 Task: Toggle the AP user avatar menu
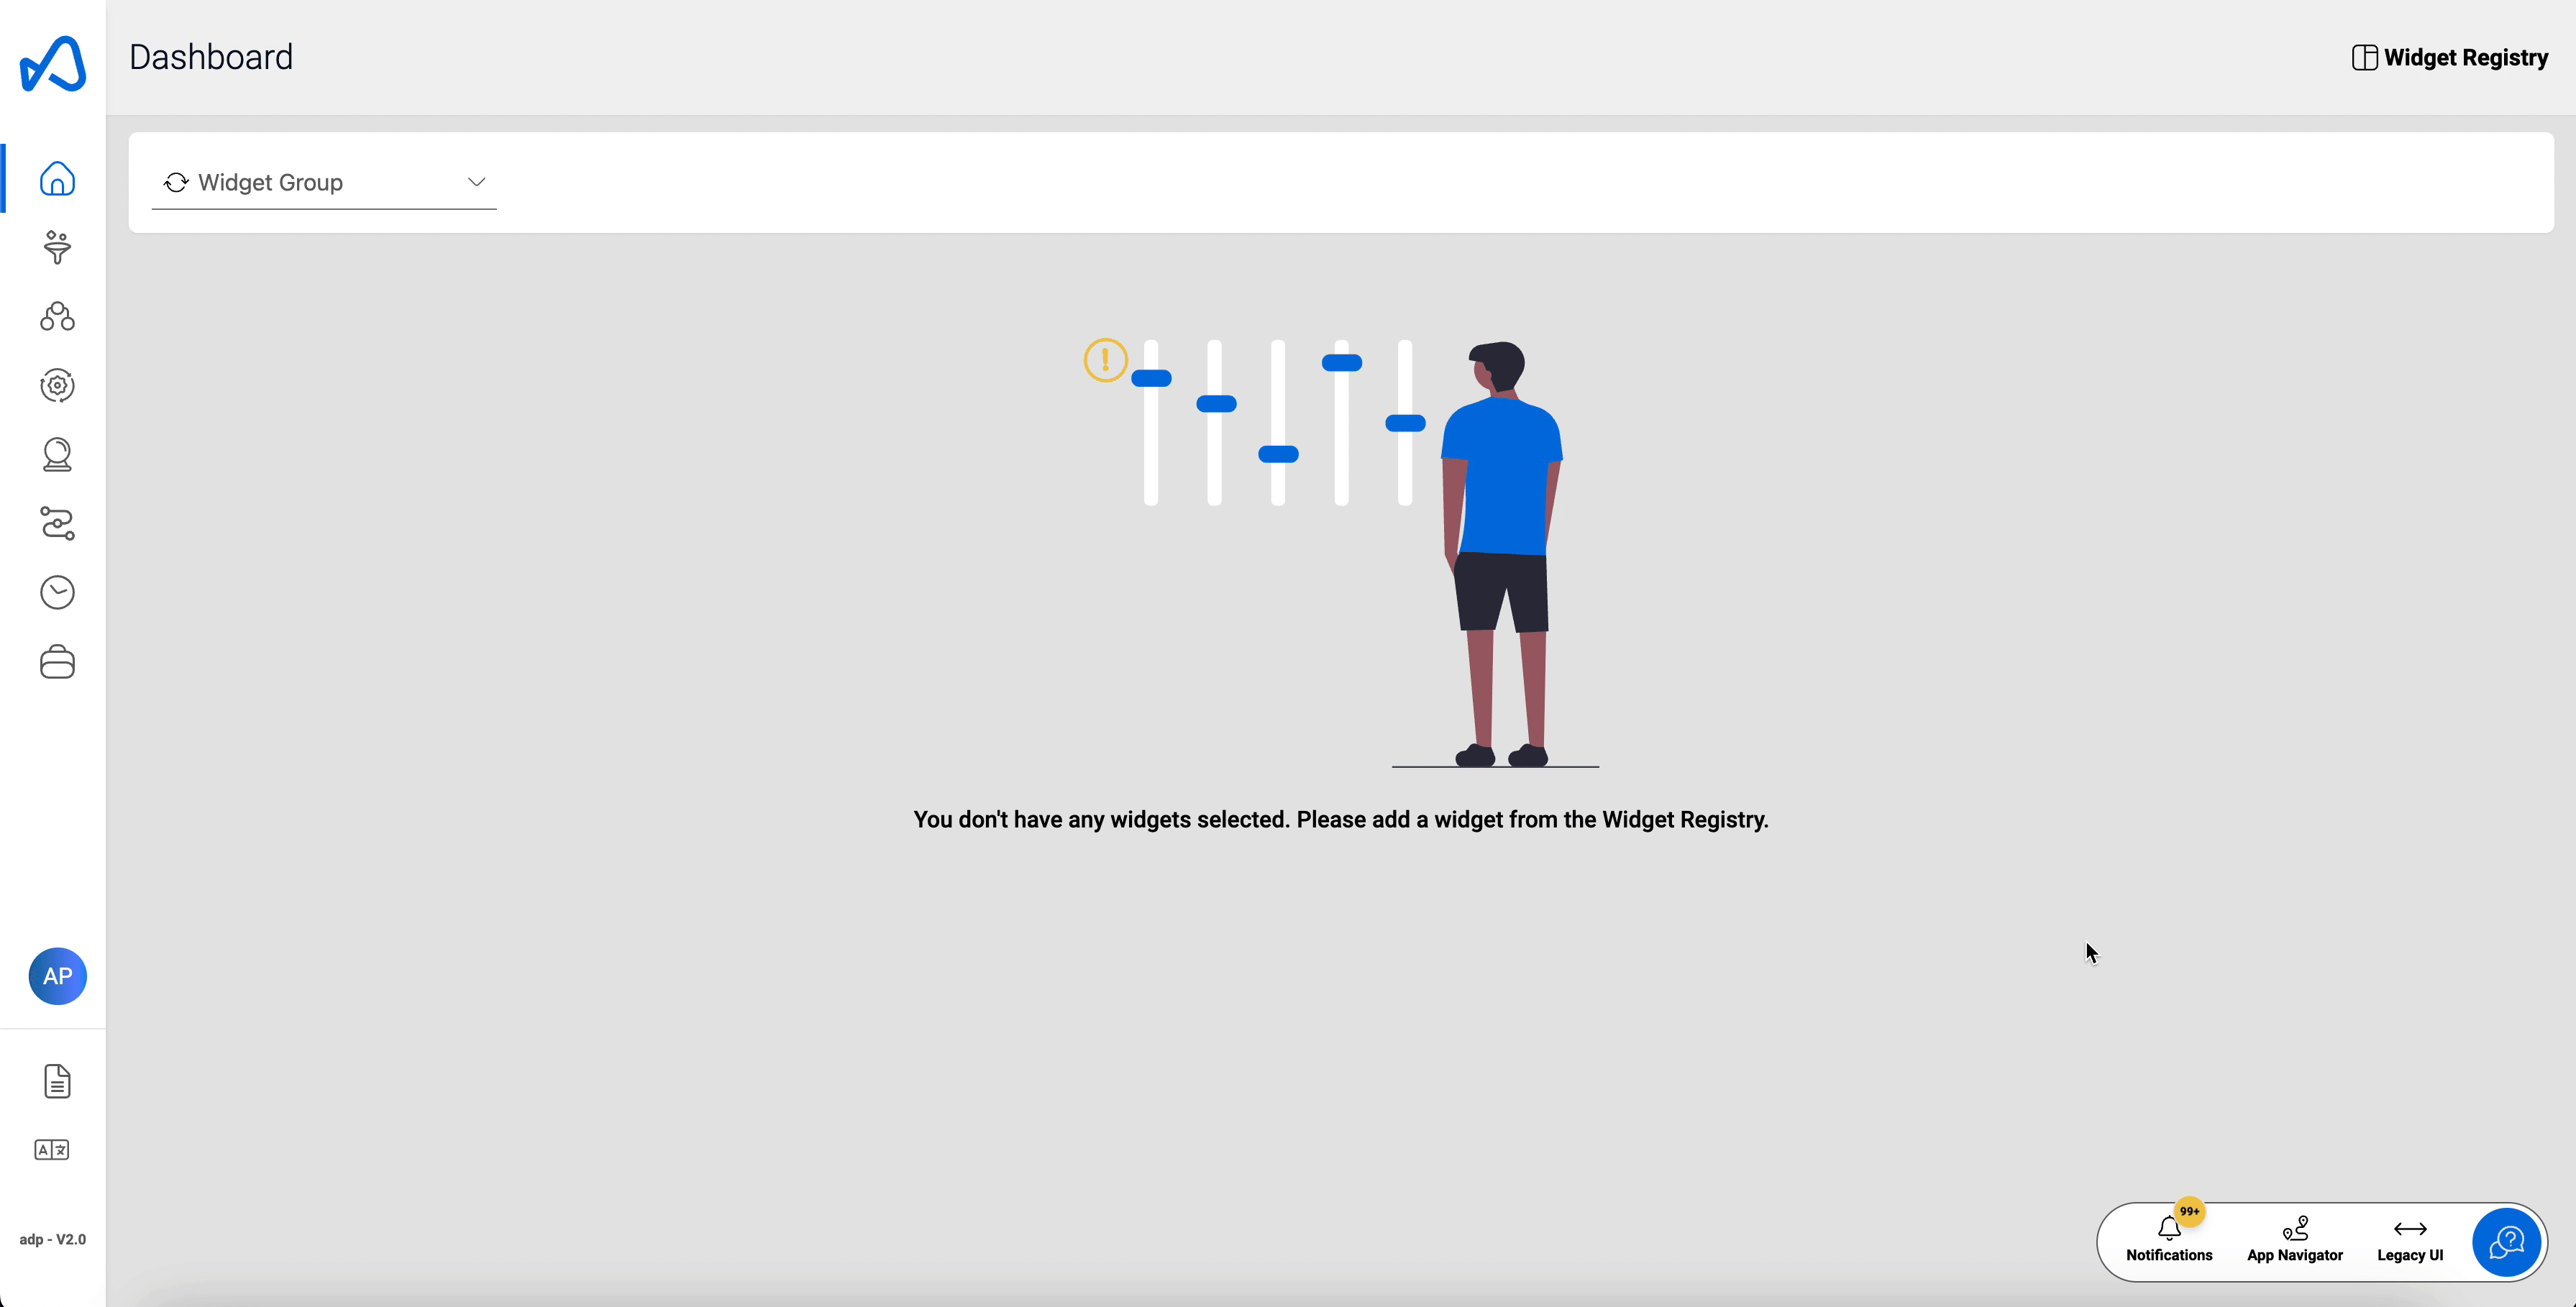(57, 977)
